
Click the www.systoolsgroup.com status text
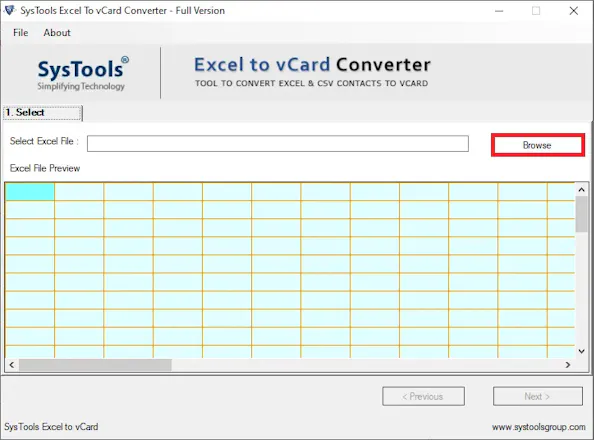pyautogui.click(x=538, y=427)
